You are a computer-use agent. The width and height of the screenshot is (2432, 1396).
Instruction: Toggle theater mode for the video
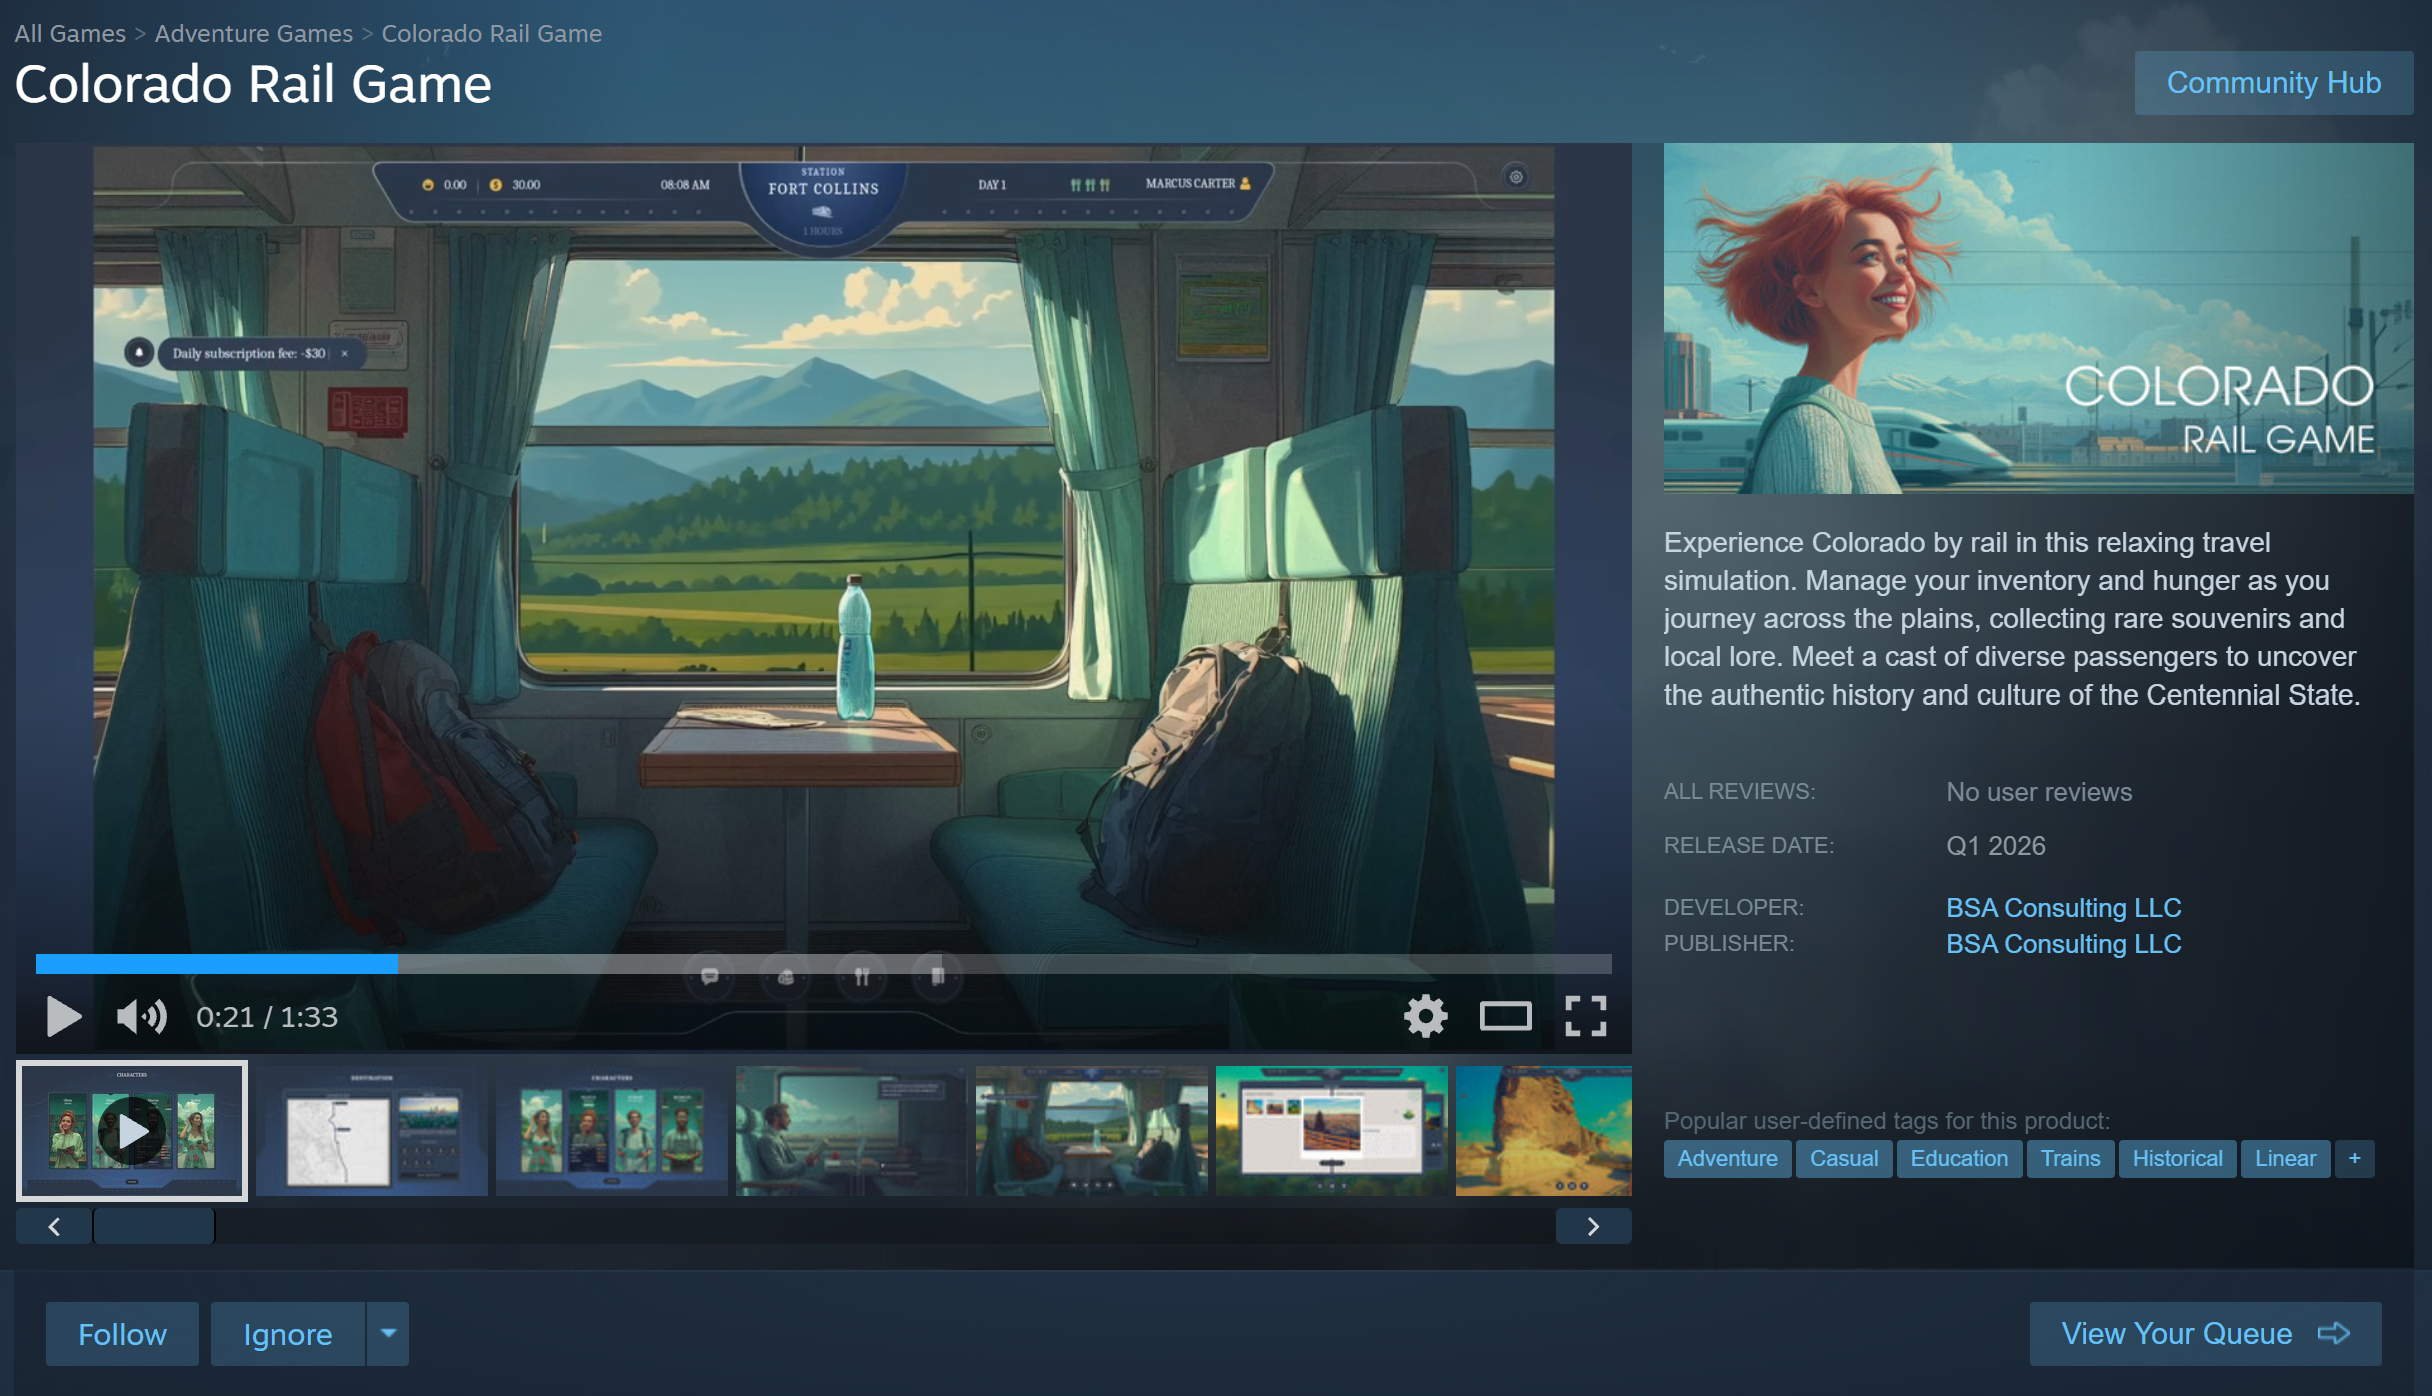pos(1505,1016)
